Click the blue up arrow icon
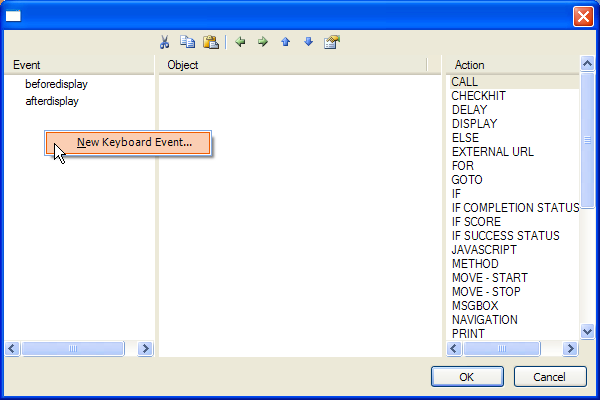This screenshot has width=600, height=400. click(286, 42)
